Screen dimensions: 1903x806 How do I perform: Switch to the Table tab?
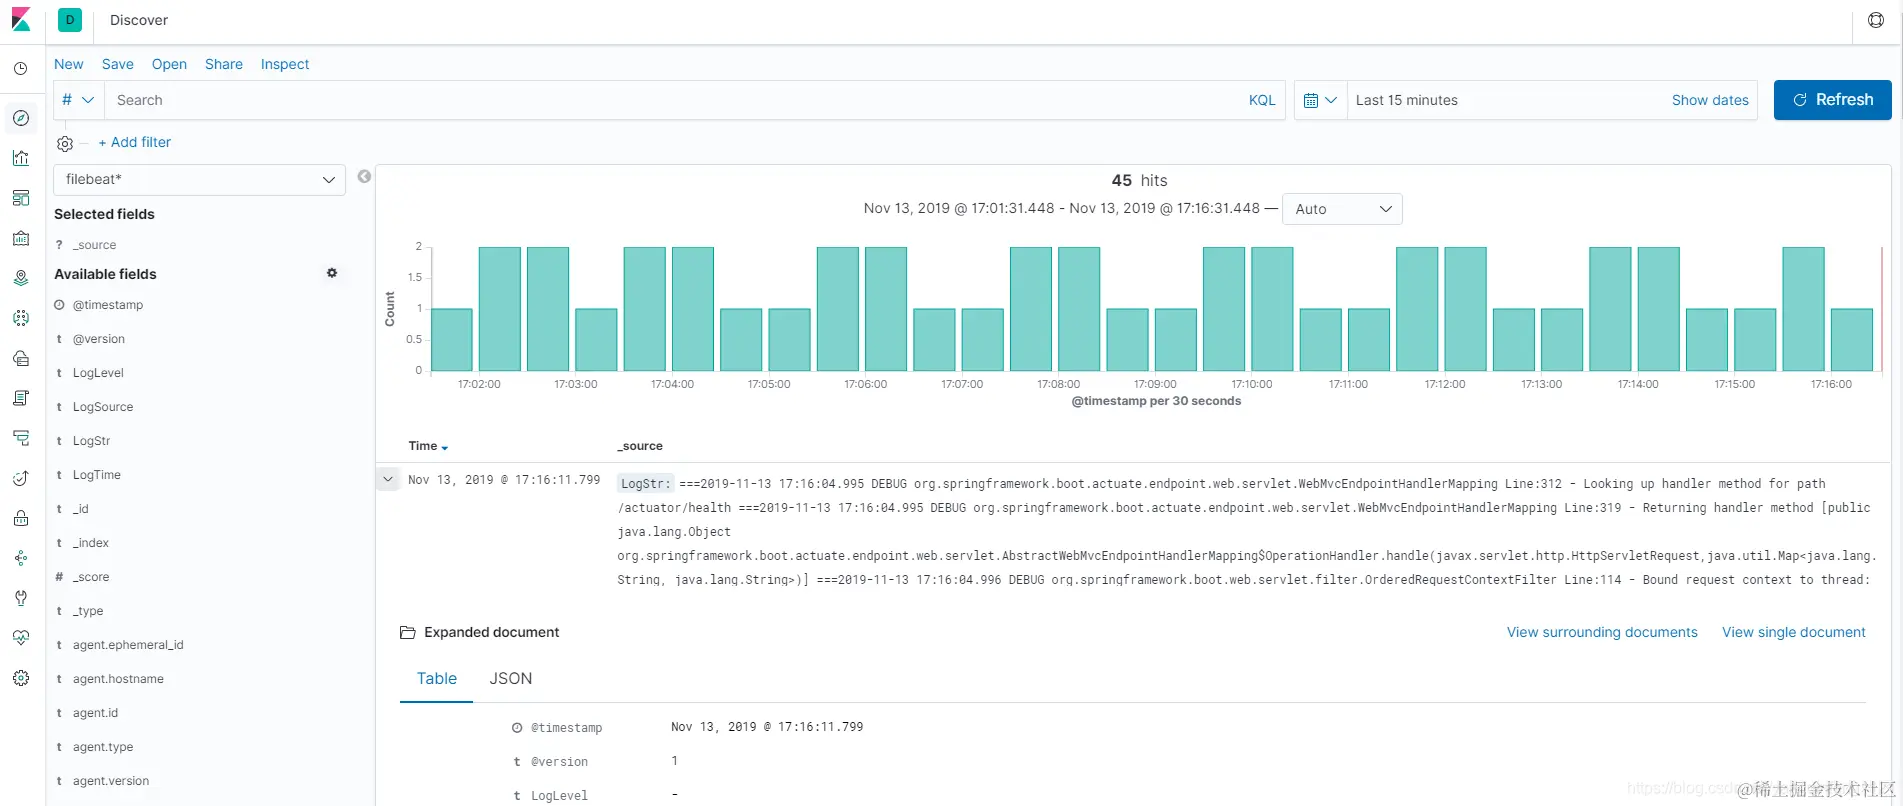tap(437, 678)
